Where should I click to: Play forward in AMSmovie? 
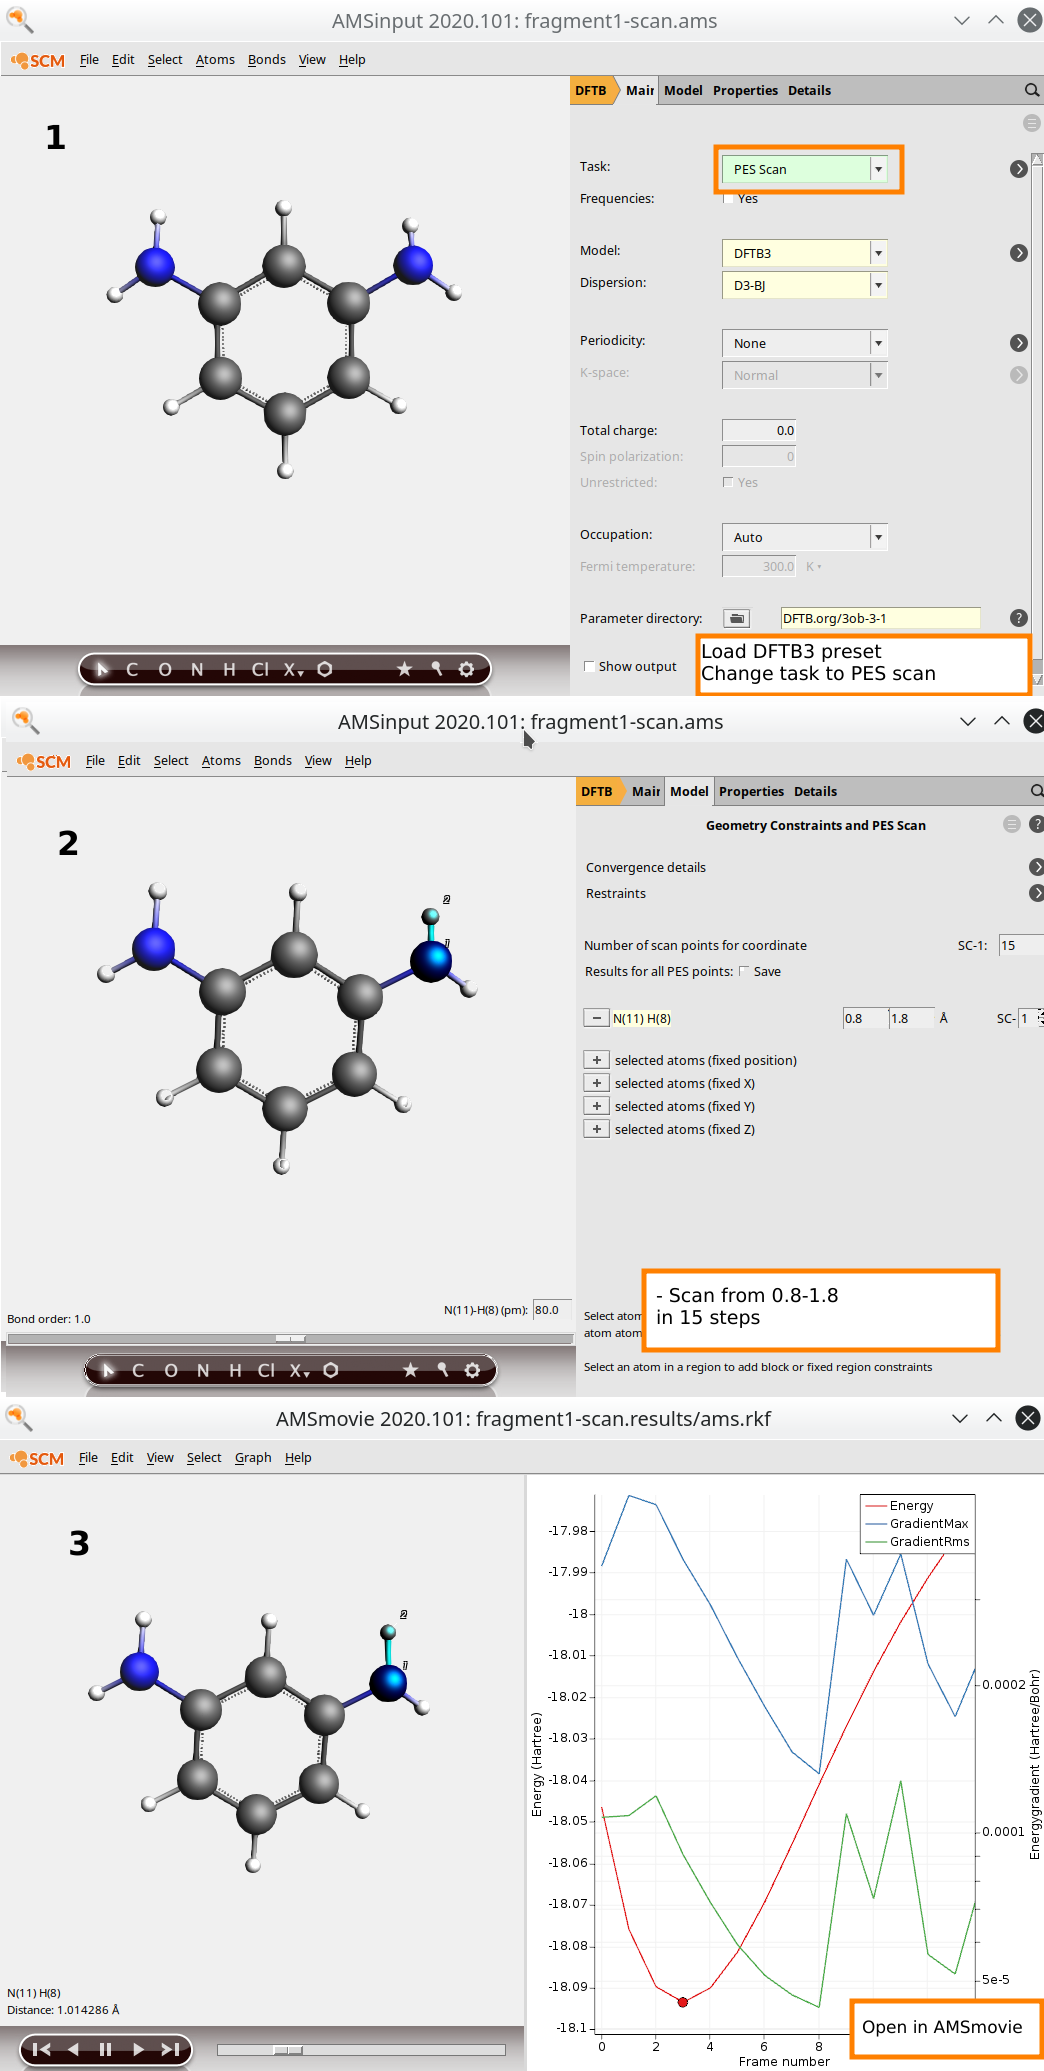point(138,2049)
